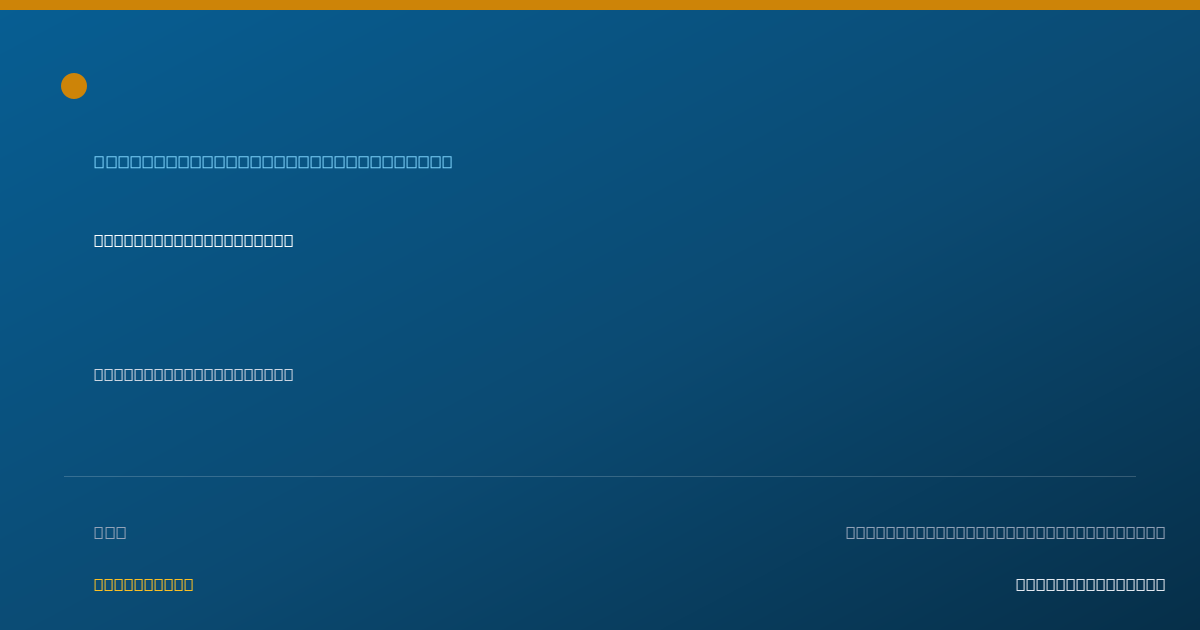The width and height of the screenshot is (1200, 630).
Task: Click the short gray label at bottom left
Action: (110, 532)
